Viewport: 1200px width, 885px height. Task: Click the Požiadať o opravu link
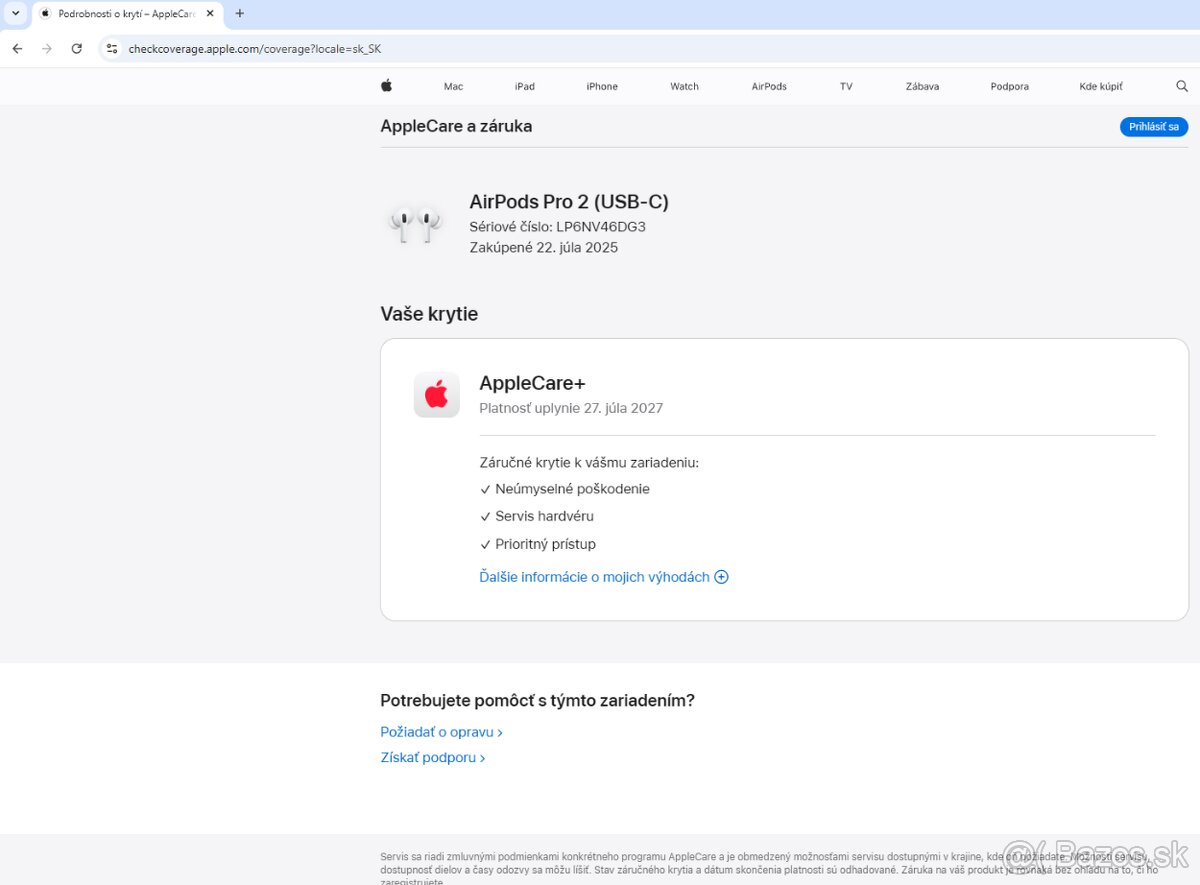coord(441,732)
